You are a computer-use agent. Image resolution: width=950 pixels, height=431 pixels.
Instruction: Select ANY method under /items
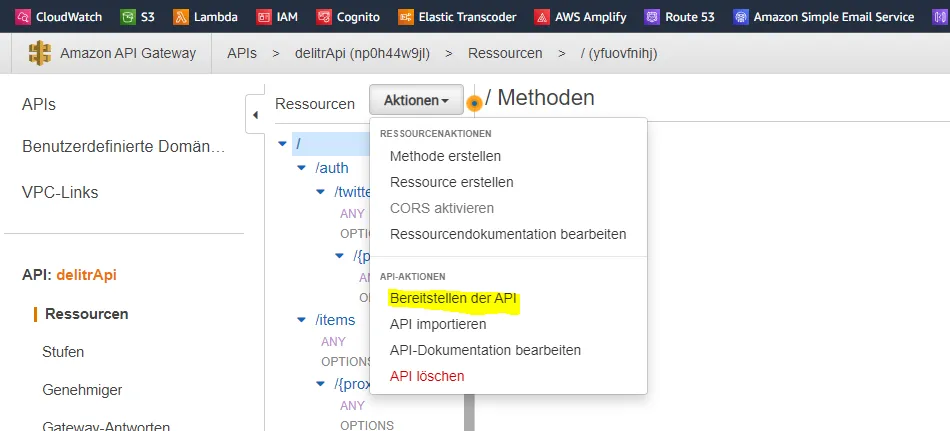[x=333, y=342]
